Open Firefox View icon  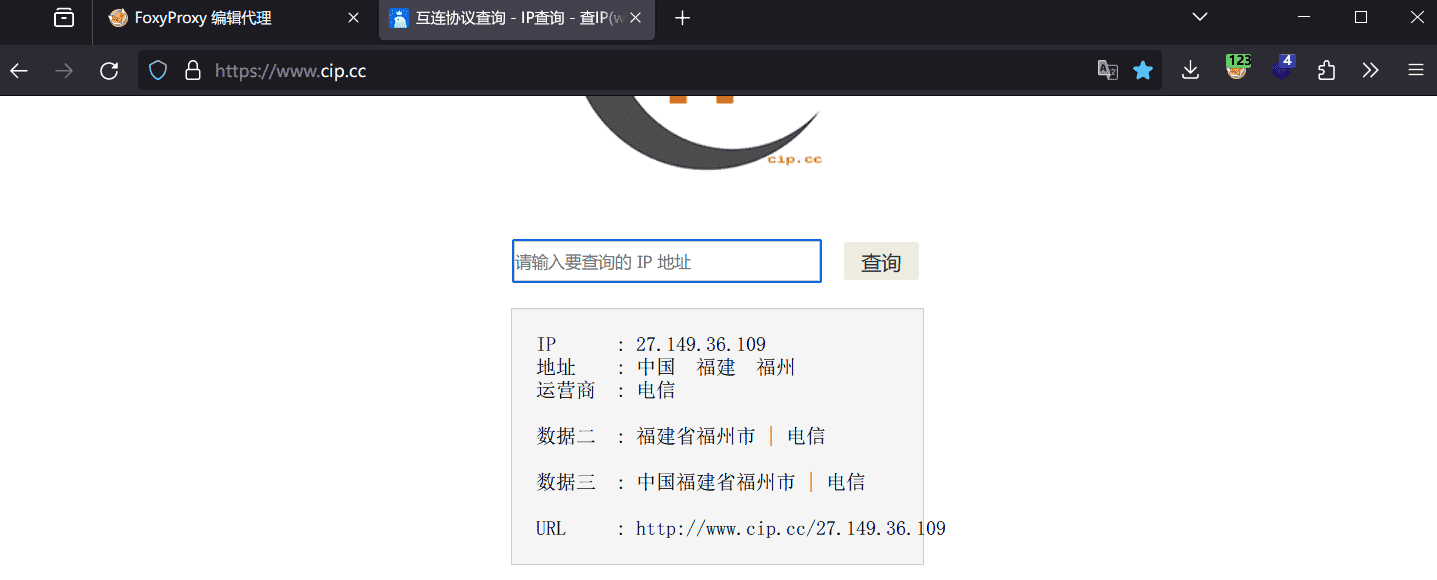(64, 17)
